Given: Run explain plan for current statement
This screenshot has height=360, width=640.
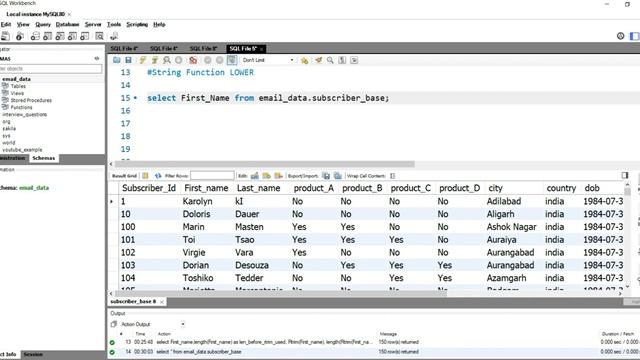Looking at the screenshot, I should click(x=167, y=60).
